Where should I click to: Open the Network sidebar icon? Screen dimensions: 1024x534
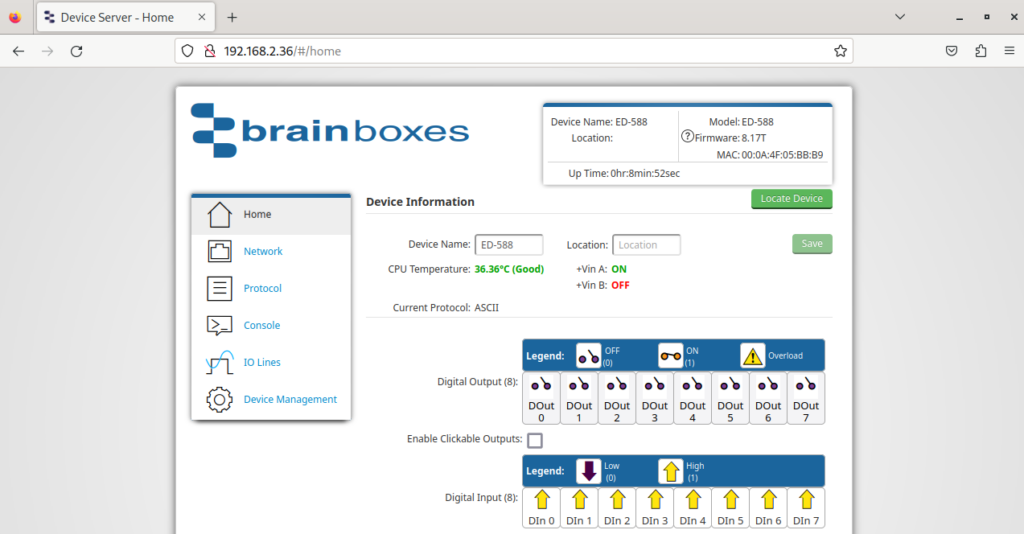(219, 251)
